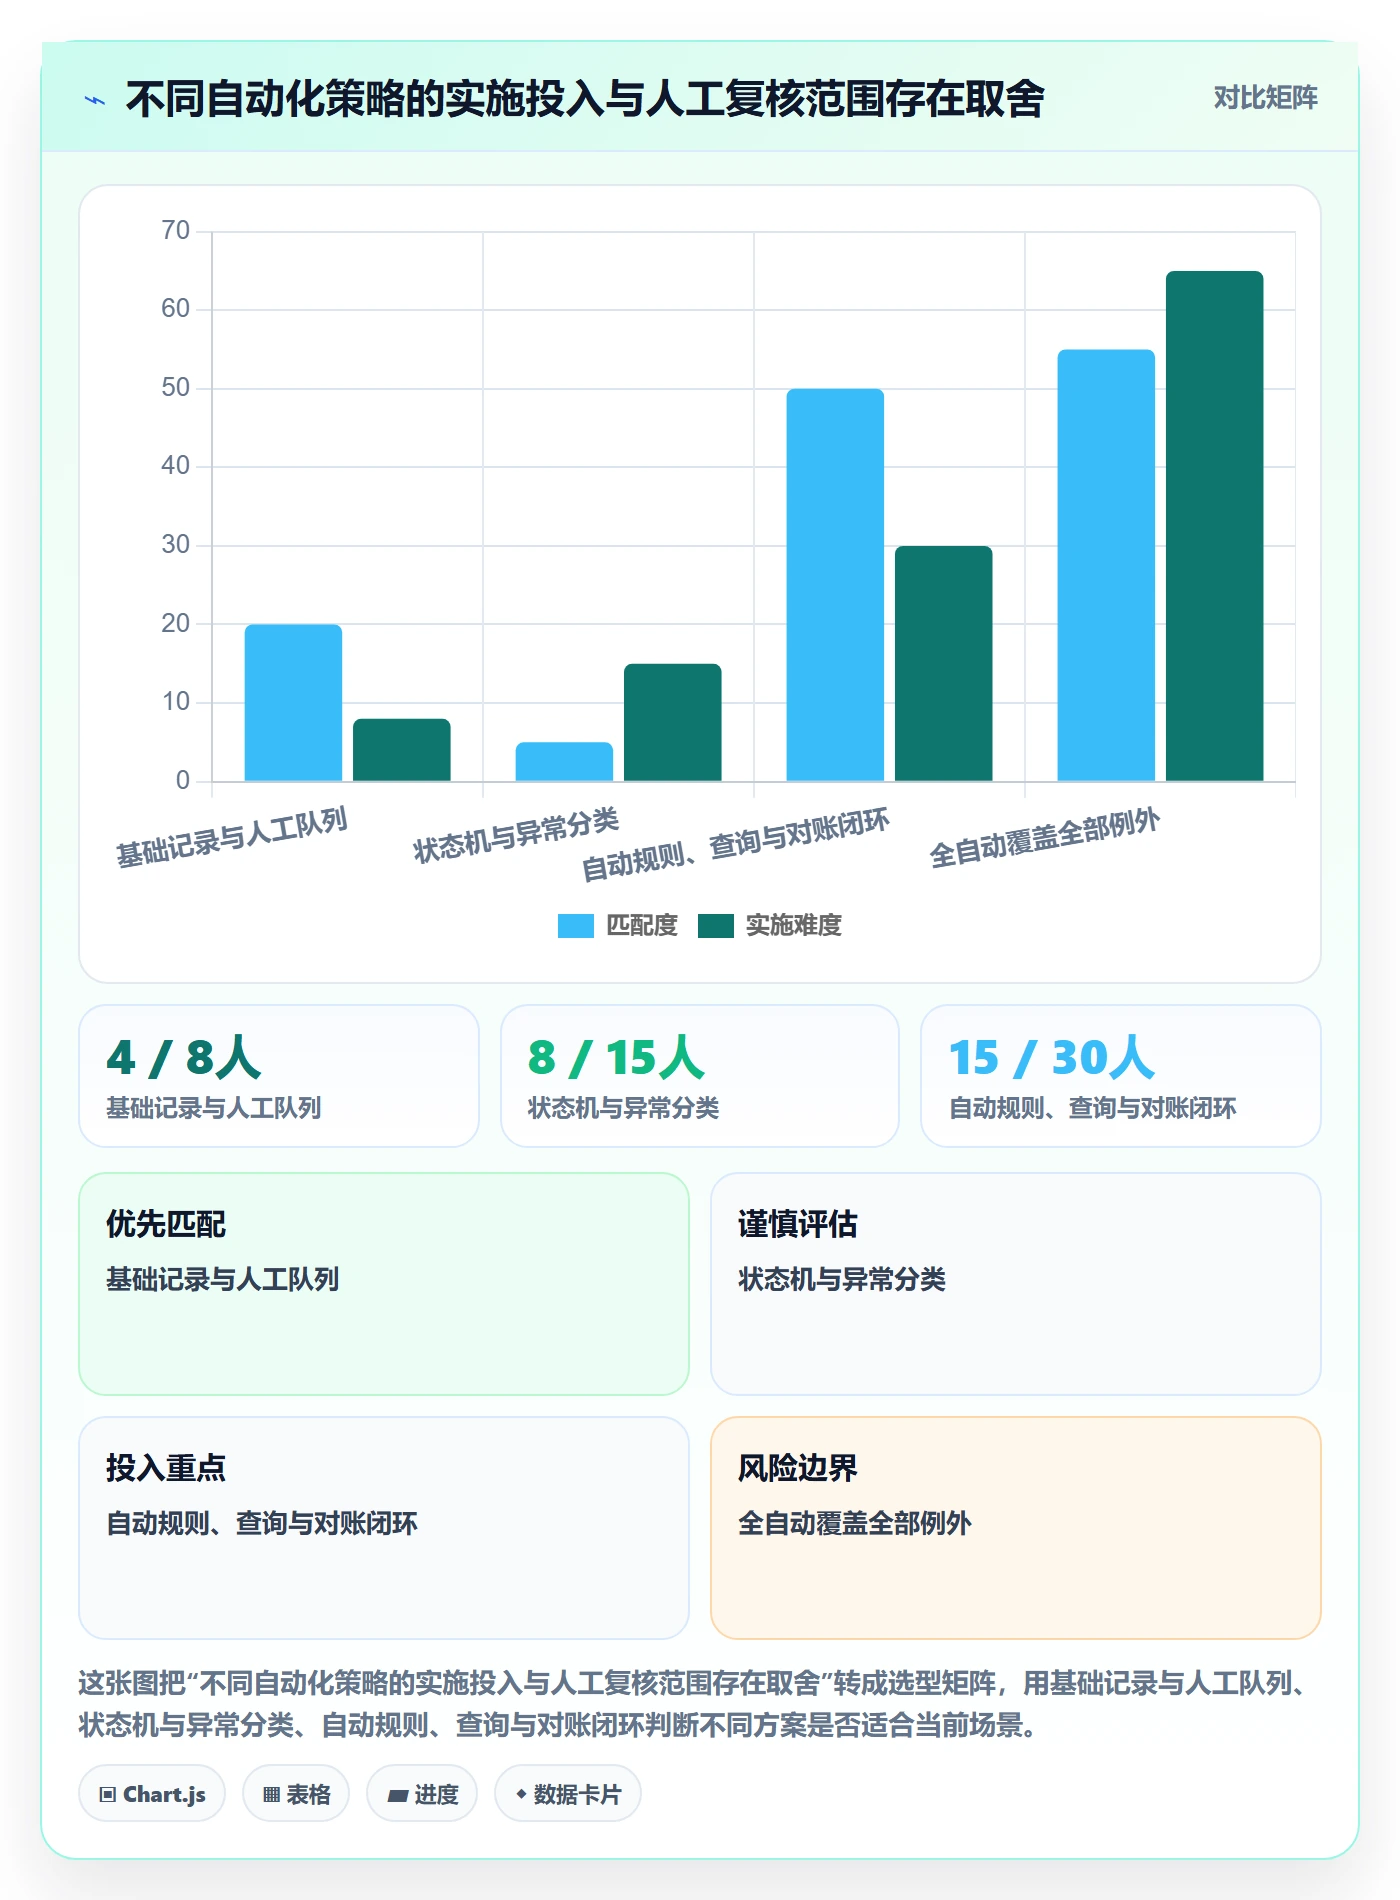Click the dark green bar for 全自动覆盖全部例外
The height and width of the screenshot is (1900, 1400).
1215,525
